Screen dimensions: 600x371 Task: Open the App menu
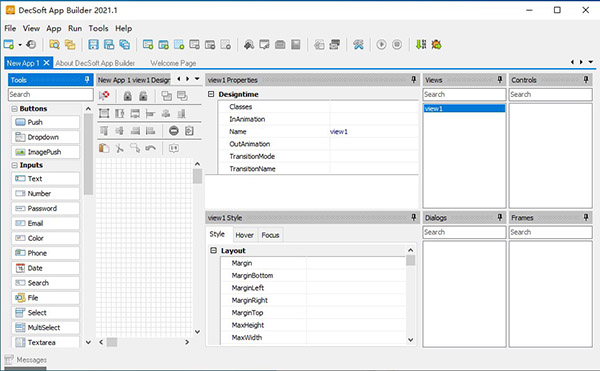pyautogui.click(x=54, y=28)
